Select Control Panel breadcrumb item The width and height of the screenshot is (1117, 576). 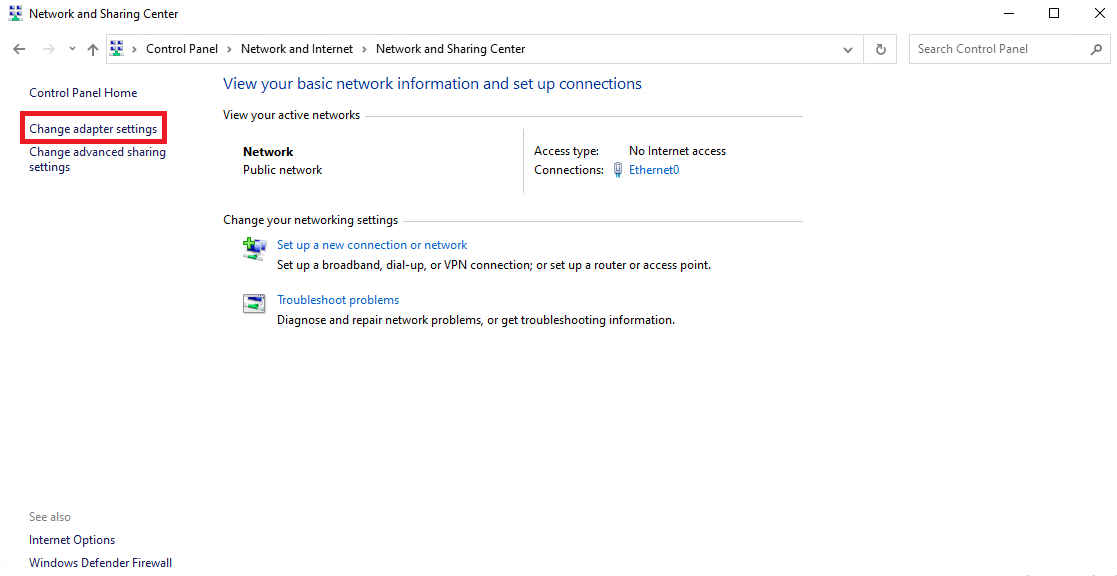(x=181, y=49)
